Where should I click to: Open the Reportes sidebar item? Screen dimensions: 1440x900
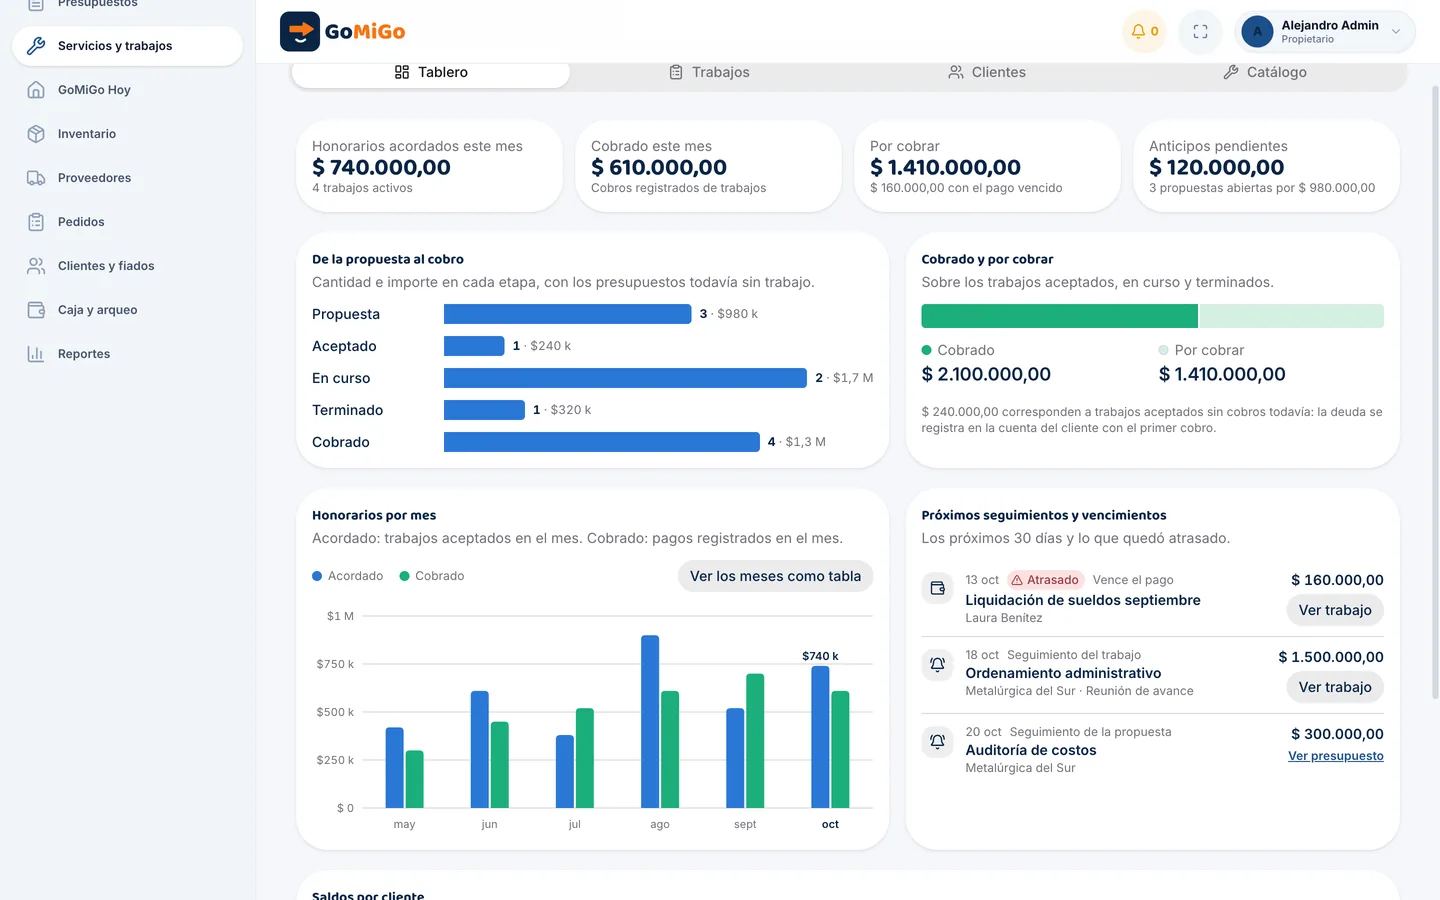click(127, 354)
